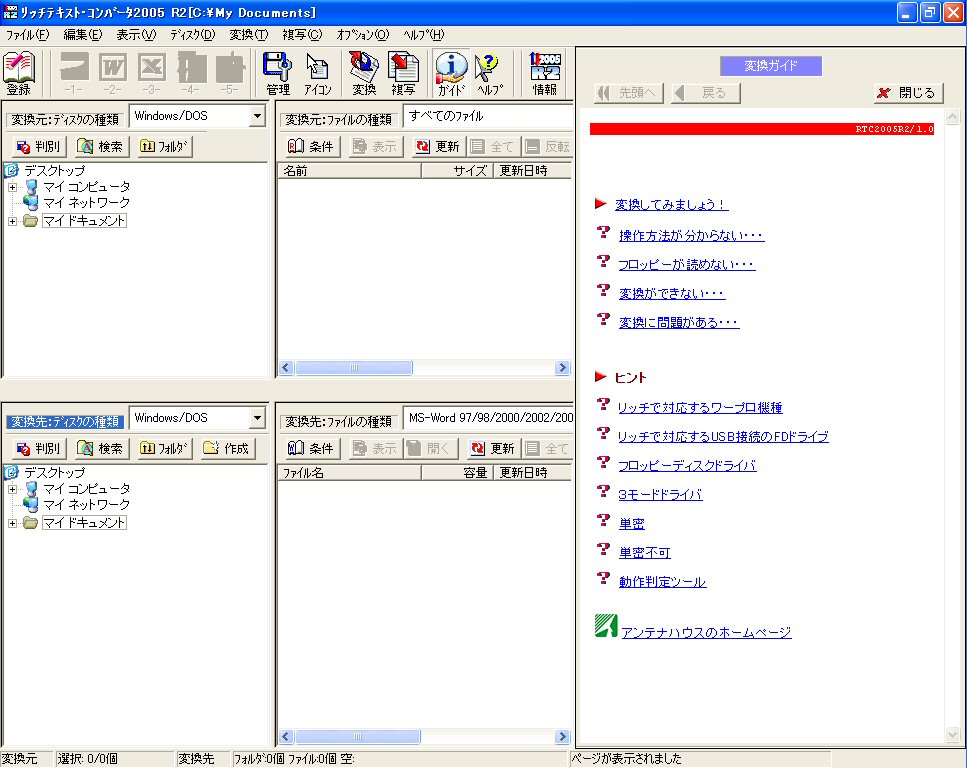Click 判別 in destination disk pane
The width and height of the screenshot is (967, 768).
[38, 448]
